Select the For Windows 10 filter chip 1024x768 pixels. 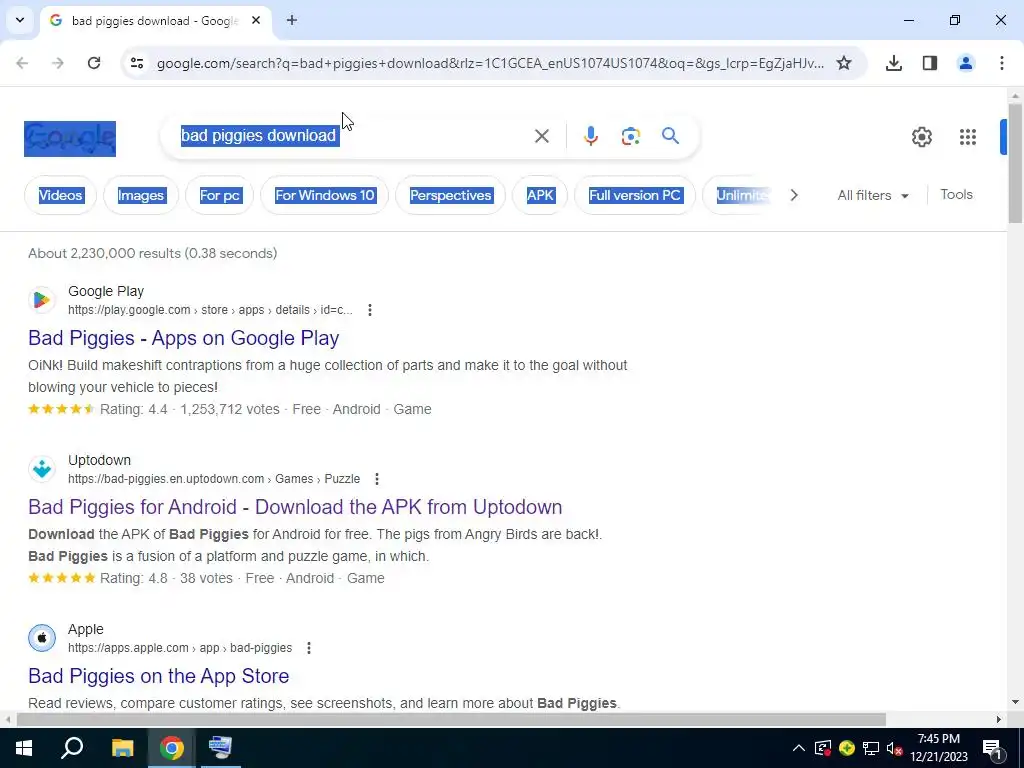coord(325,195)
